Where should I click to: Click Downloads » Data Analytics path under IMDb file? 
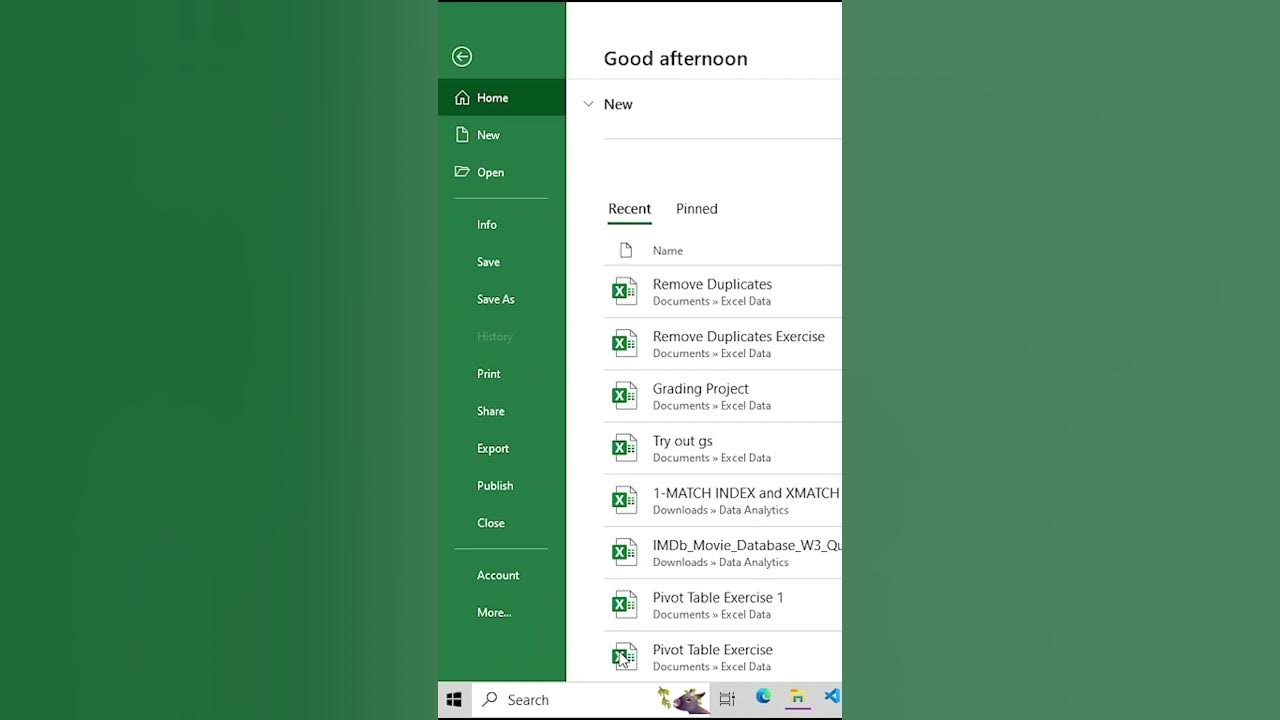(x=721, y=562)
